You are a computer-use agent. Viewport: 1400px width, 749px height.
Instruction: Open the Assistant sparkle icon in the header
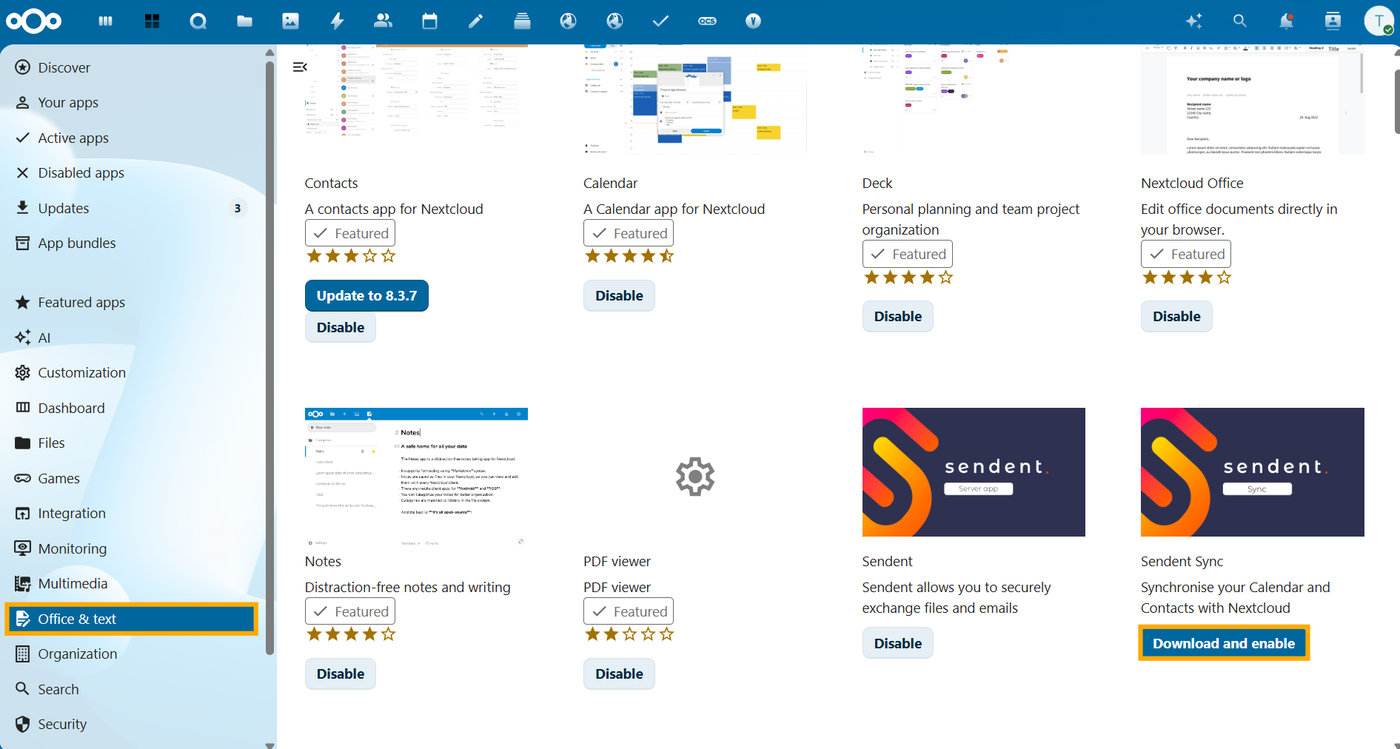pyautogui.click(x=1193, y=21)
